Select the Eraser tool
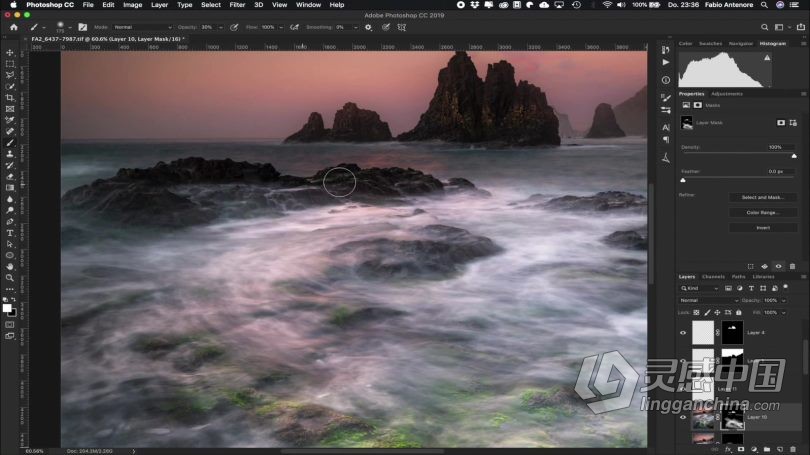The image size is (810, 455). point(10,177)
